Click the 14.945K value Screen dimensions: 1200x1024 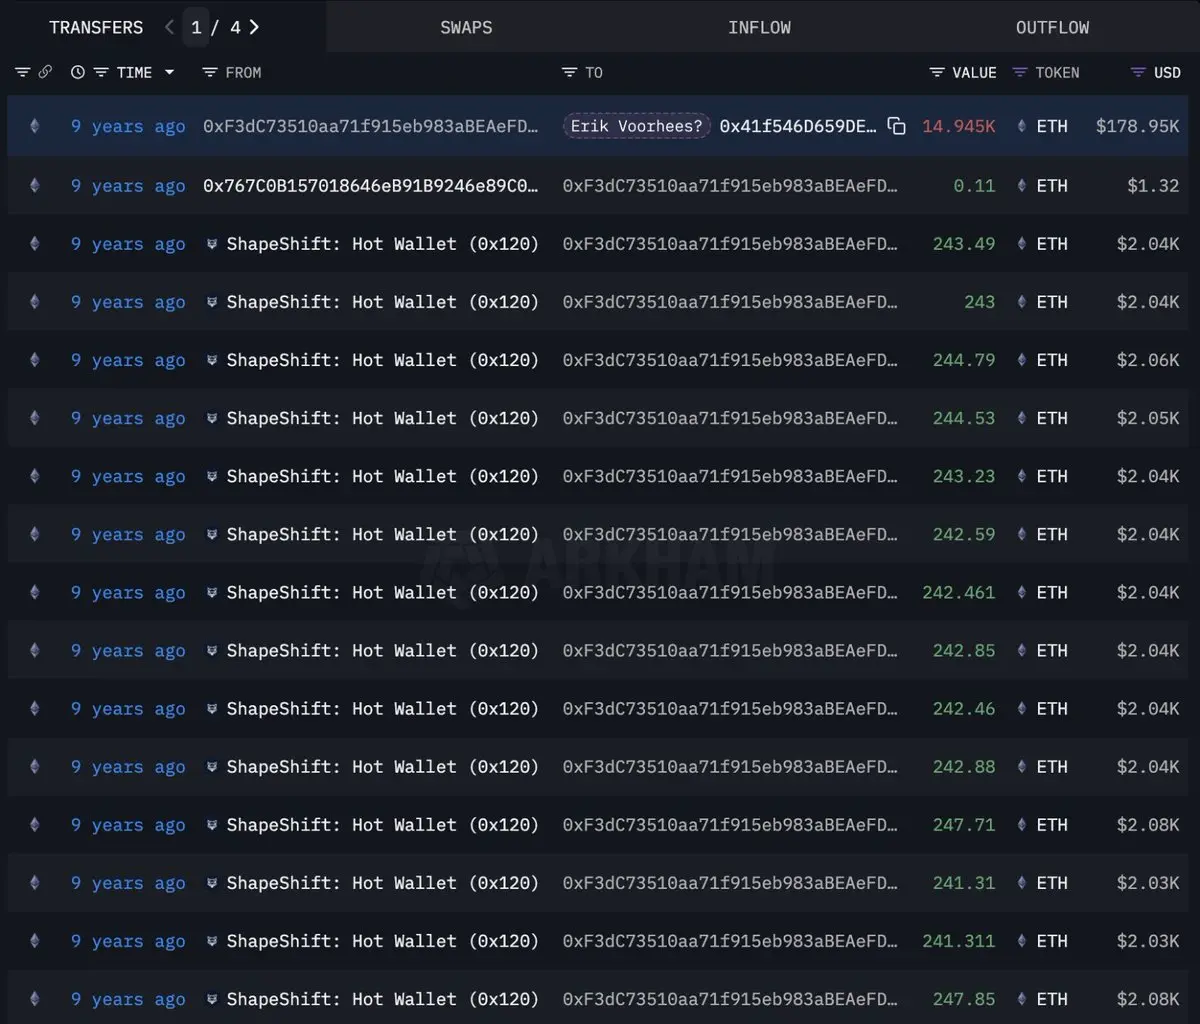click(958, 126)
